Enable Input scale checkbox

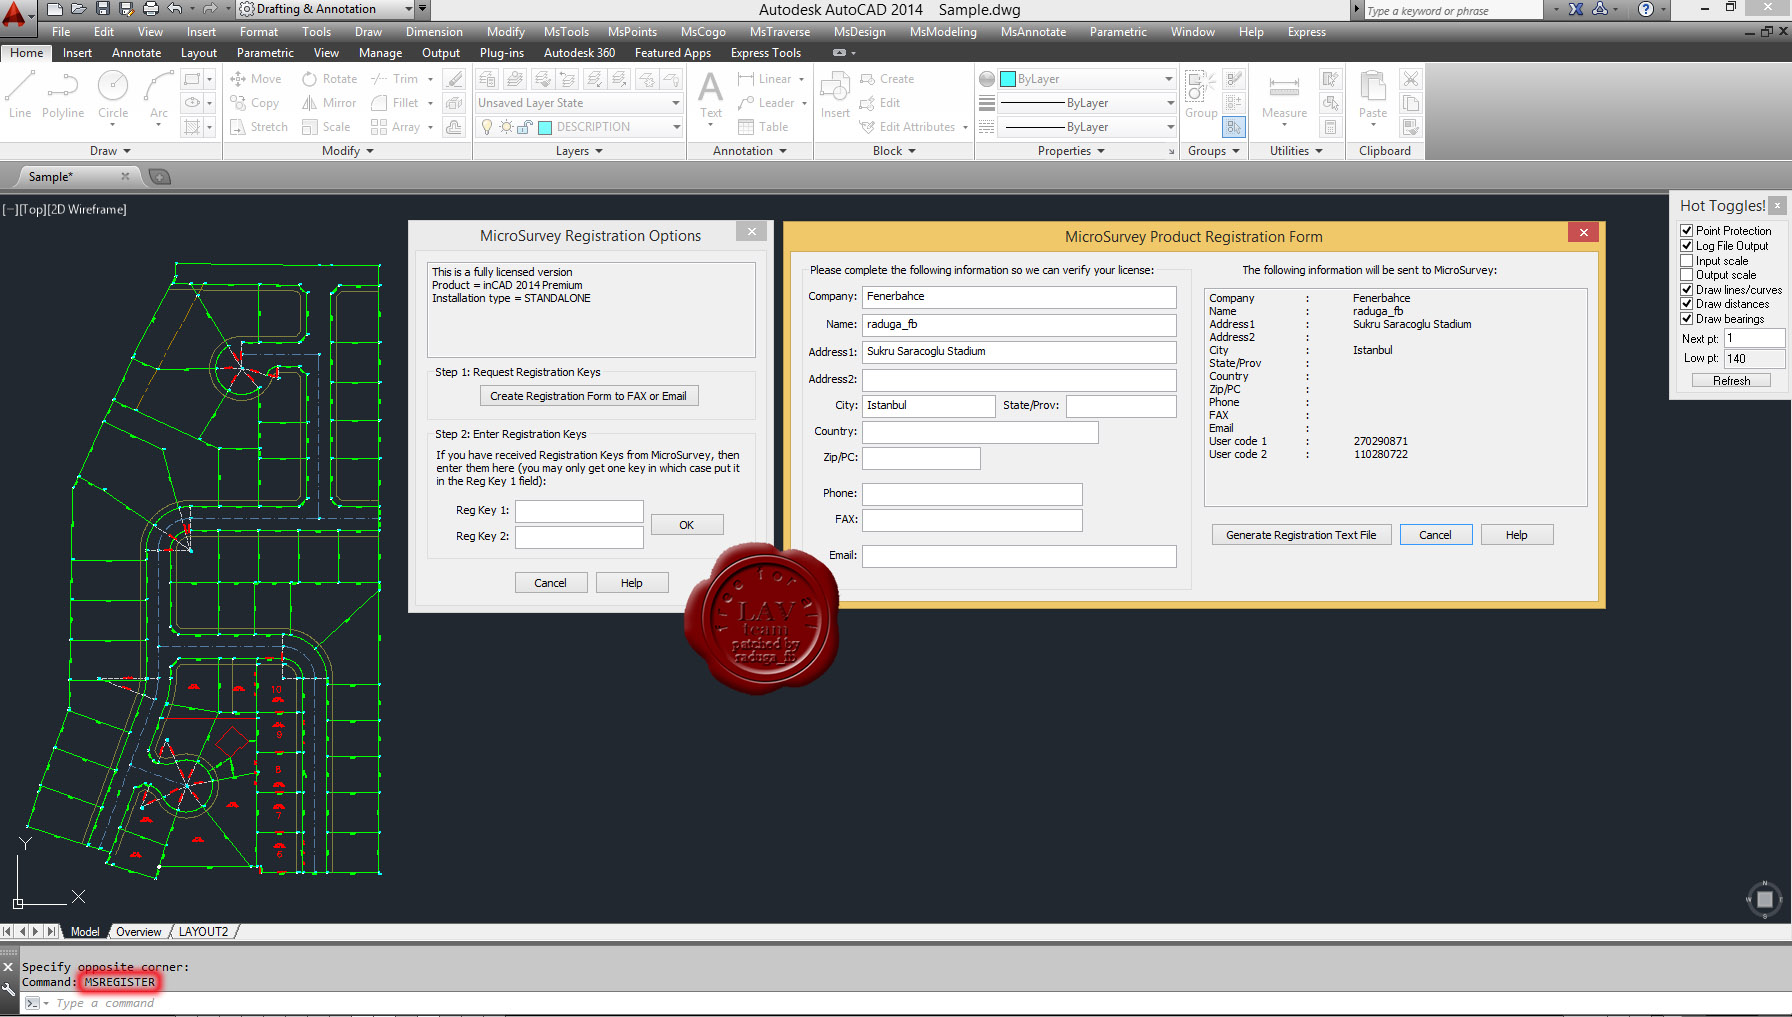click(1687, 261)
